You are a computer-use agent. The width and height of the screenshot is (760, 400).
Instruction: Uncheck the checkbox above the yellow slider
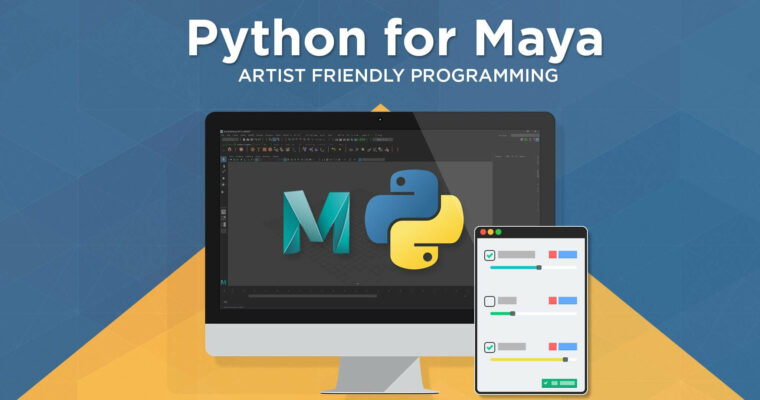point(490,347)
